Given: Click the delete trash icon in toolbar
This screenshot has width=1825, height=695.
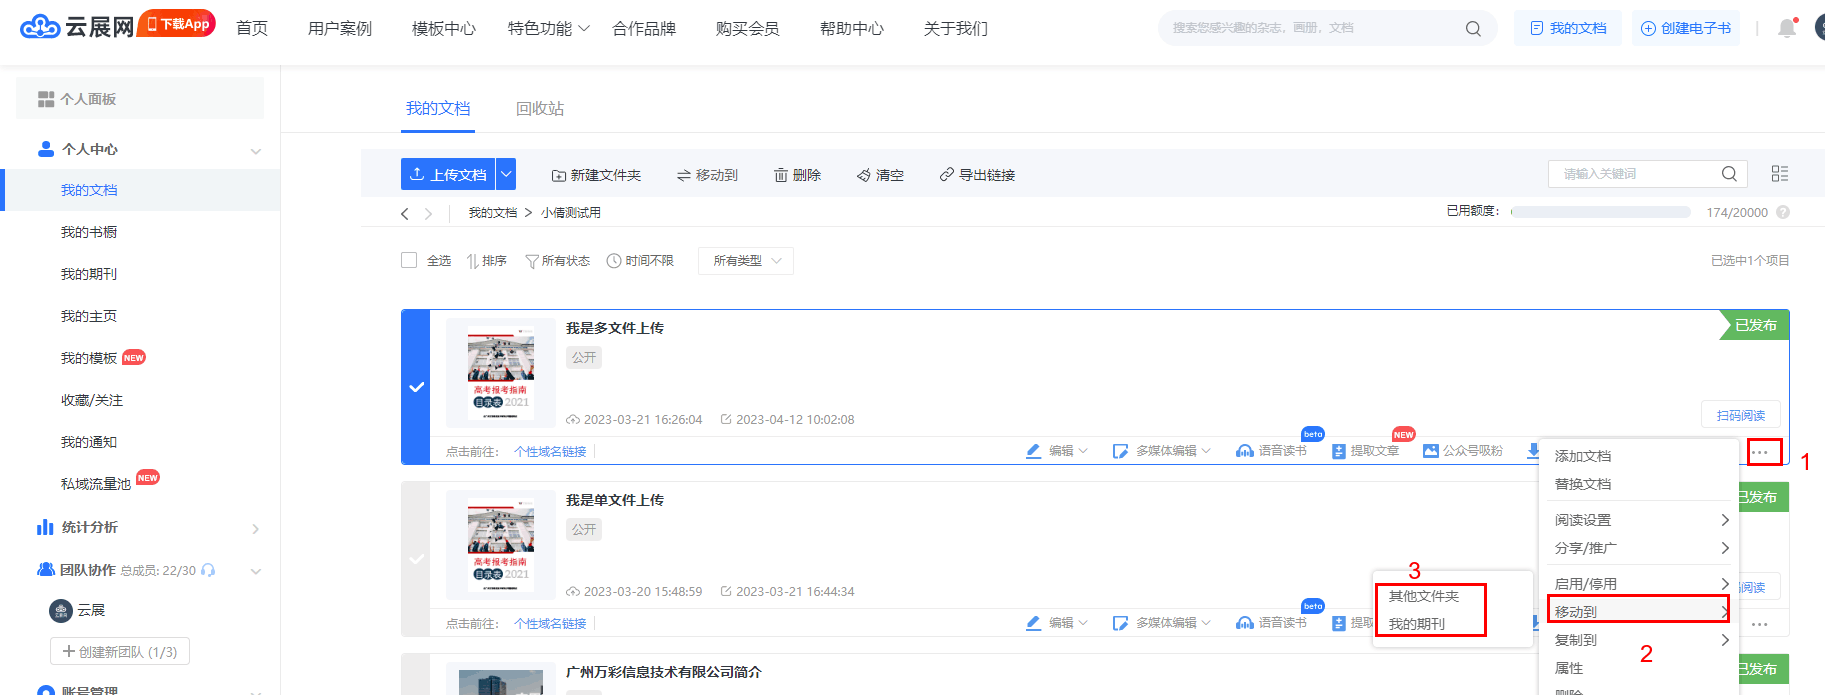Looking at the screenshot, I should pyautogui.click(x=781, y=175).
